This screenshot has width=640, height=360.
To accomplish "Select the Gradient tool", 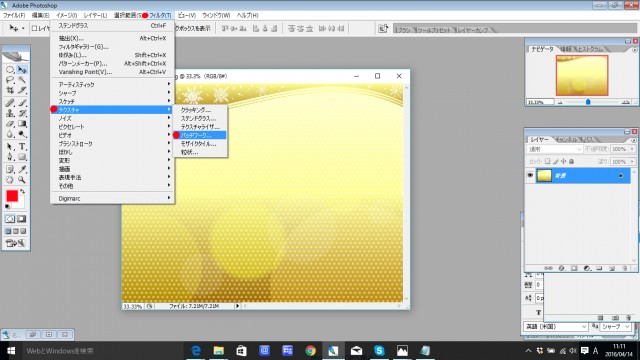I will pos(22,124).
